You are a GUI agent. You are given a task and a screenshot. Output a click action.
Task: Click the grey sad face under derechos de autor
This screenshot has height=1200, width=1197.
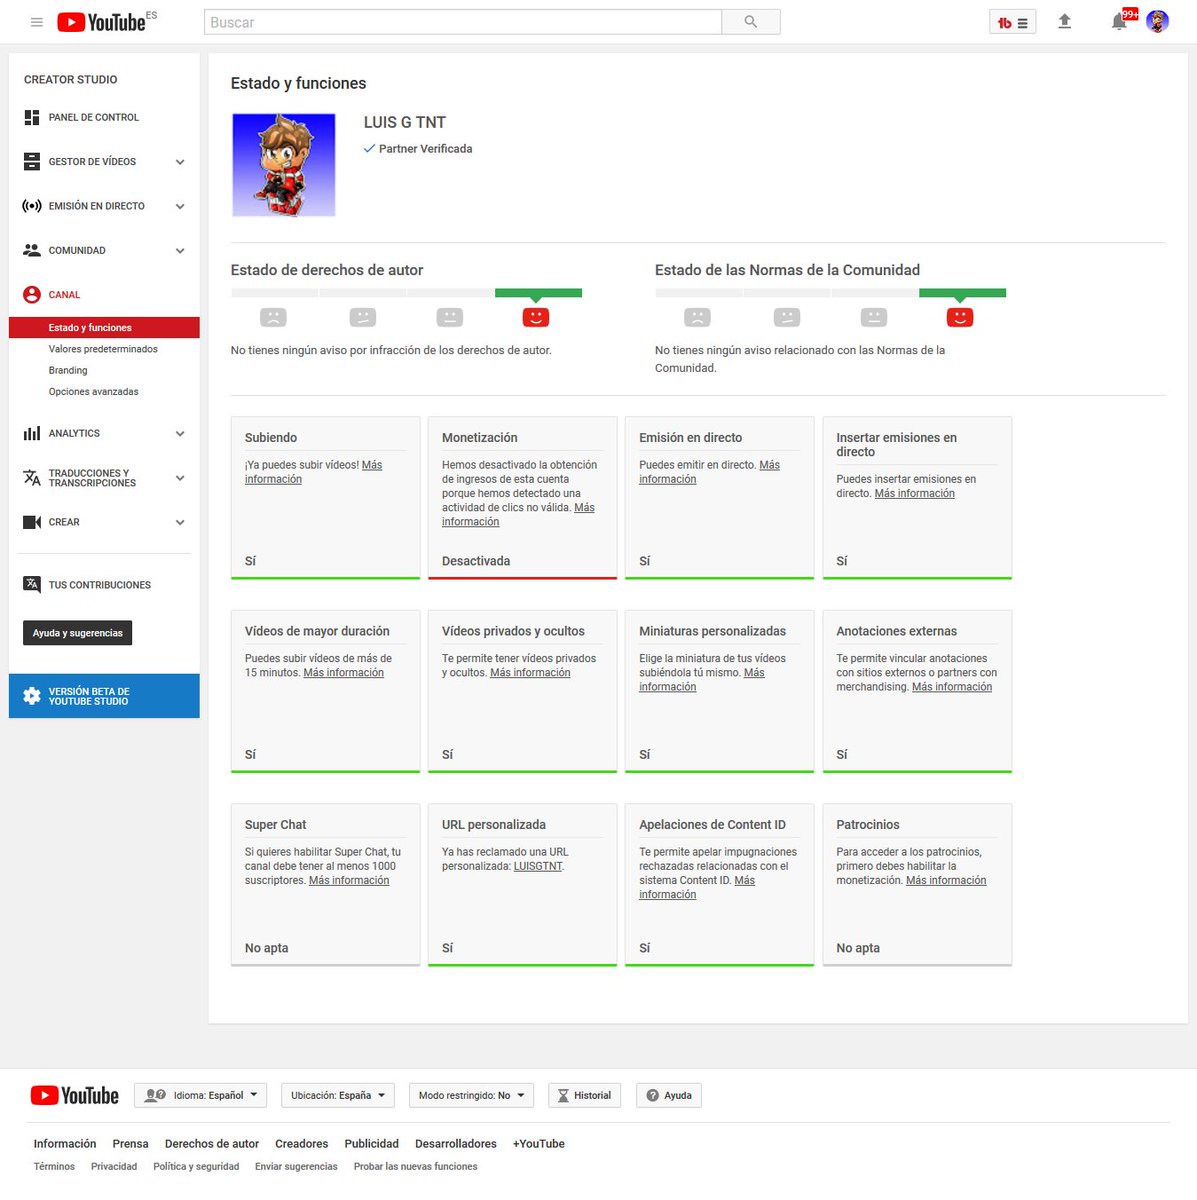click(273, 317)
